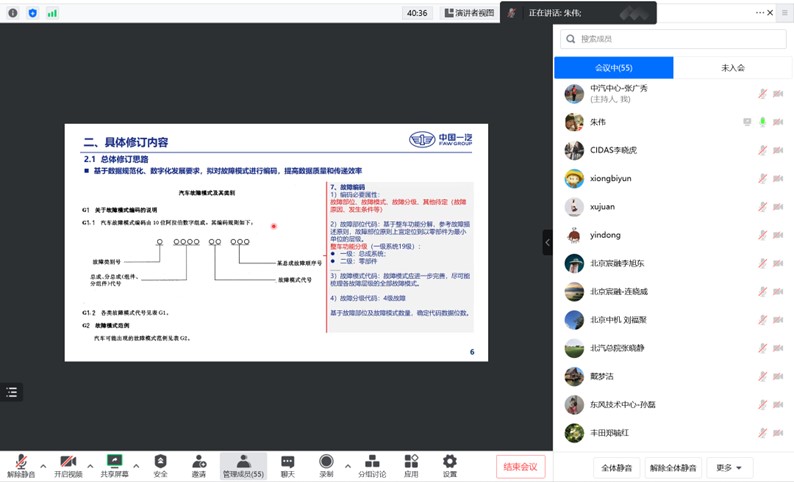The height and width of the screenshot is (482, 794).
Task: Click the blue security shield icon
Action: (x=33, y=13)
